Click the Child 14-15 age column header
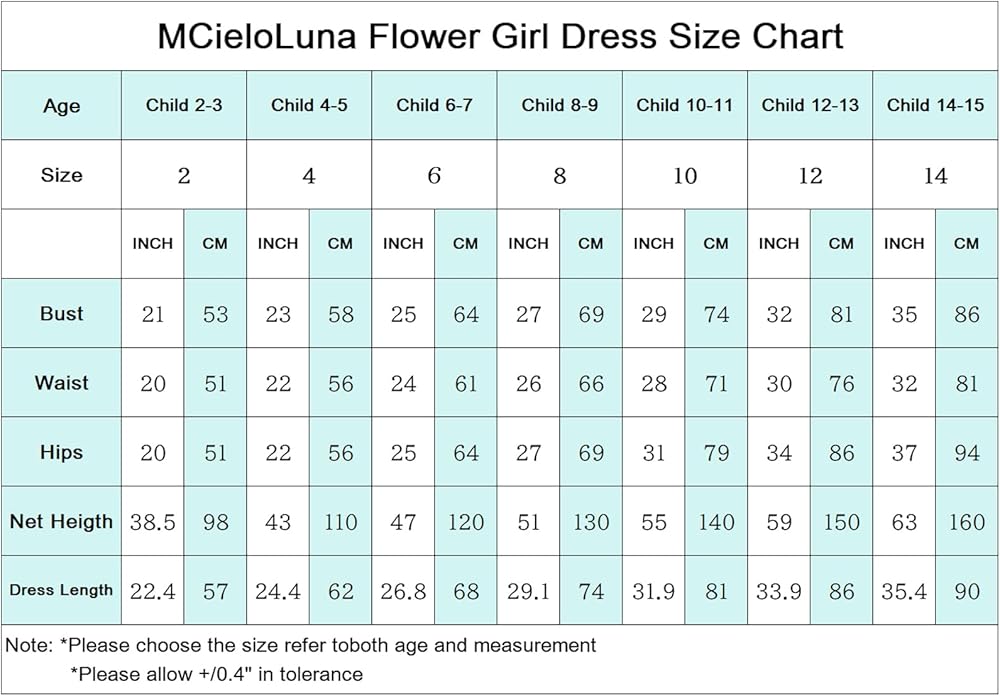 [935, 105]
